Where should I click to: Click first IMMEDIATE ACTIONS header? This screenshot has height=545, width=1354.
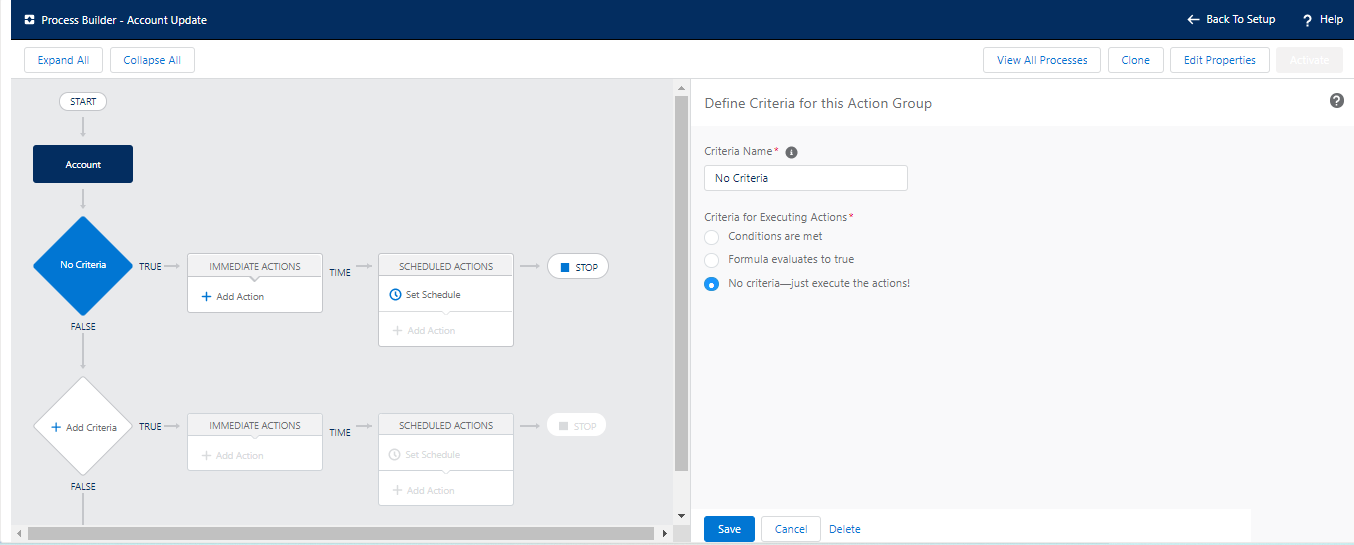[x=255, y=266]
